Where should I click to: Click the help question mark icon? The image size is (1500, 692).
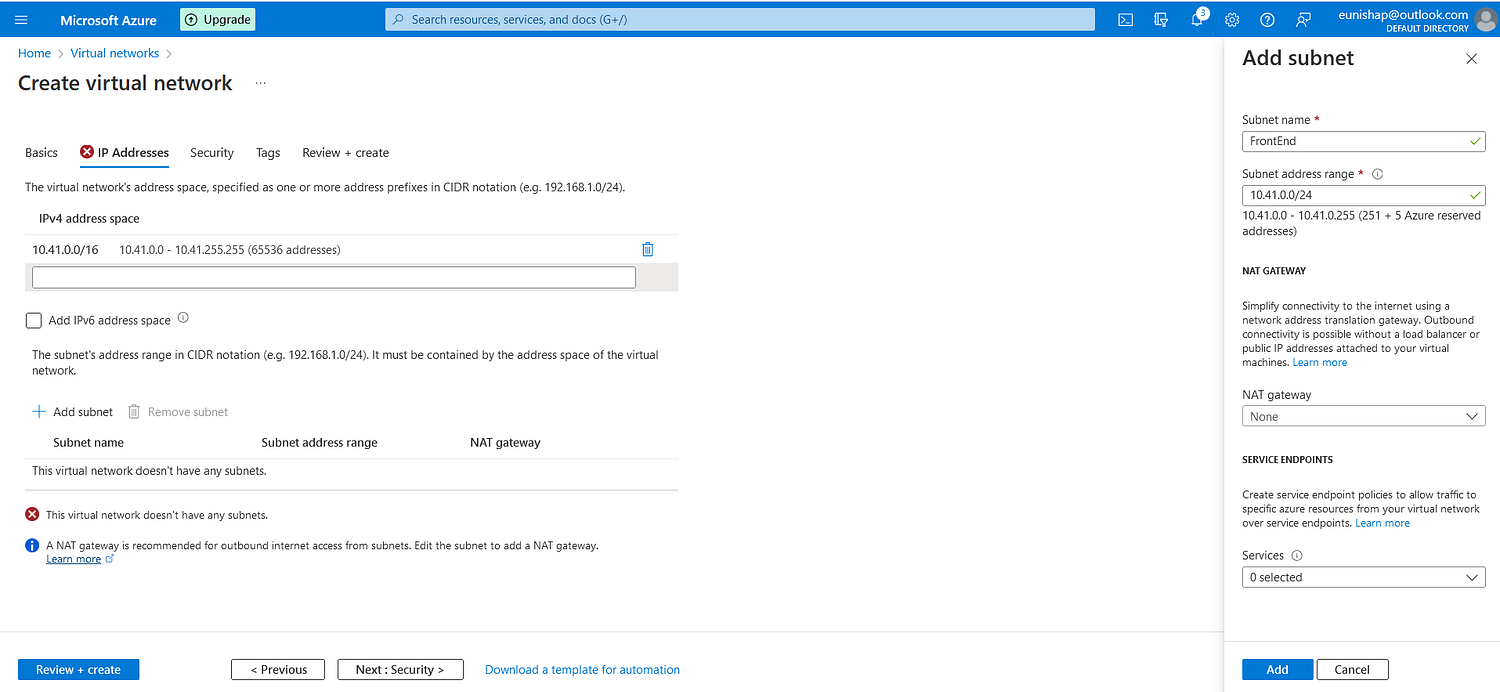coord(1267,20)
